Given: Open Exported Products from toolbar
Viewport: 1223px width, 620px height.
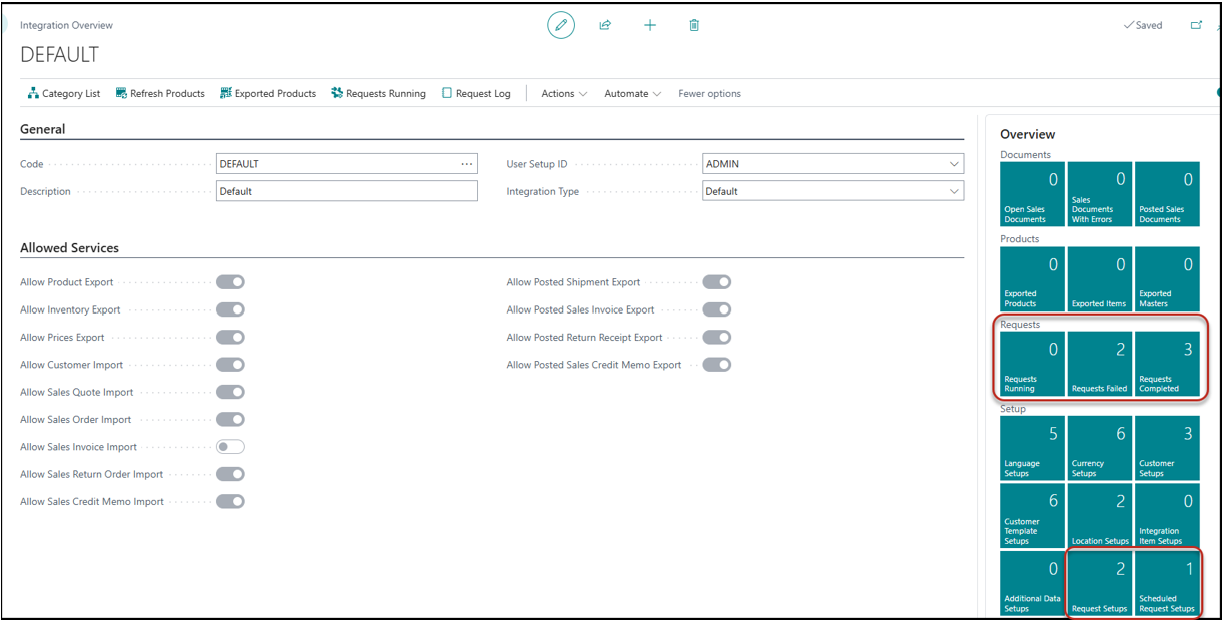Looking at the screenshot, I should coord(267,94).
